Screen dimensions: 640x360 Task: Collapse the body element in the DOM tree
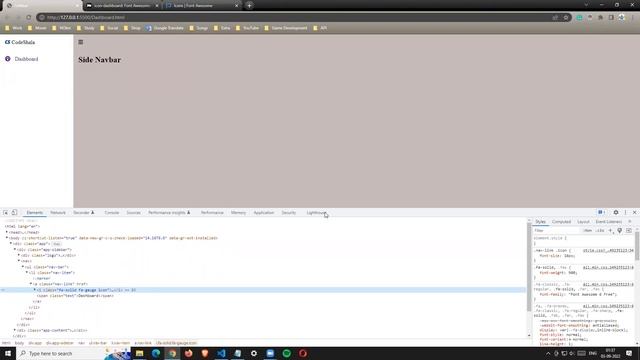coord(7,238)
